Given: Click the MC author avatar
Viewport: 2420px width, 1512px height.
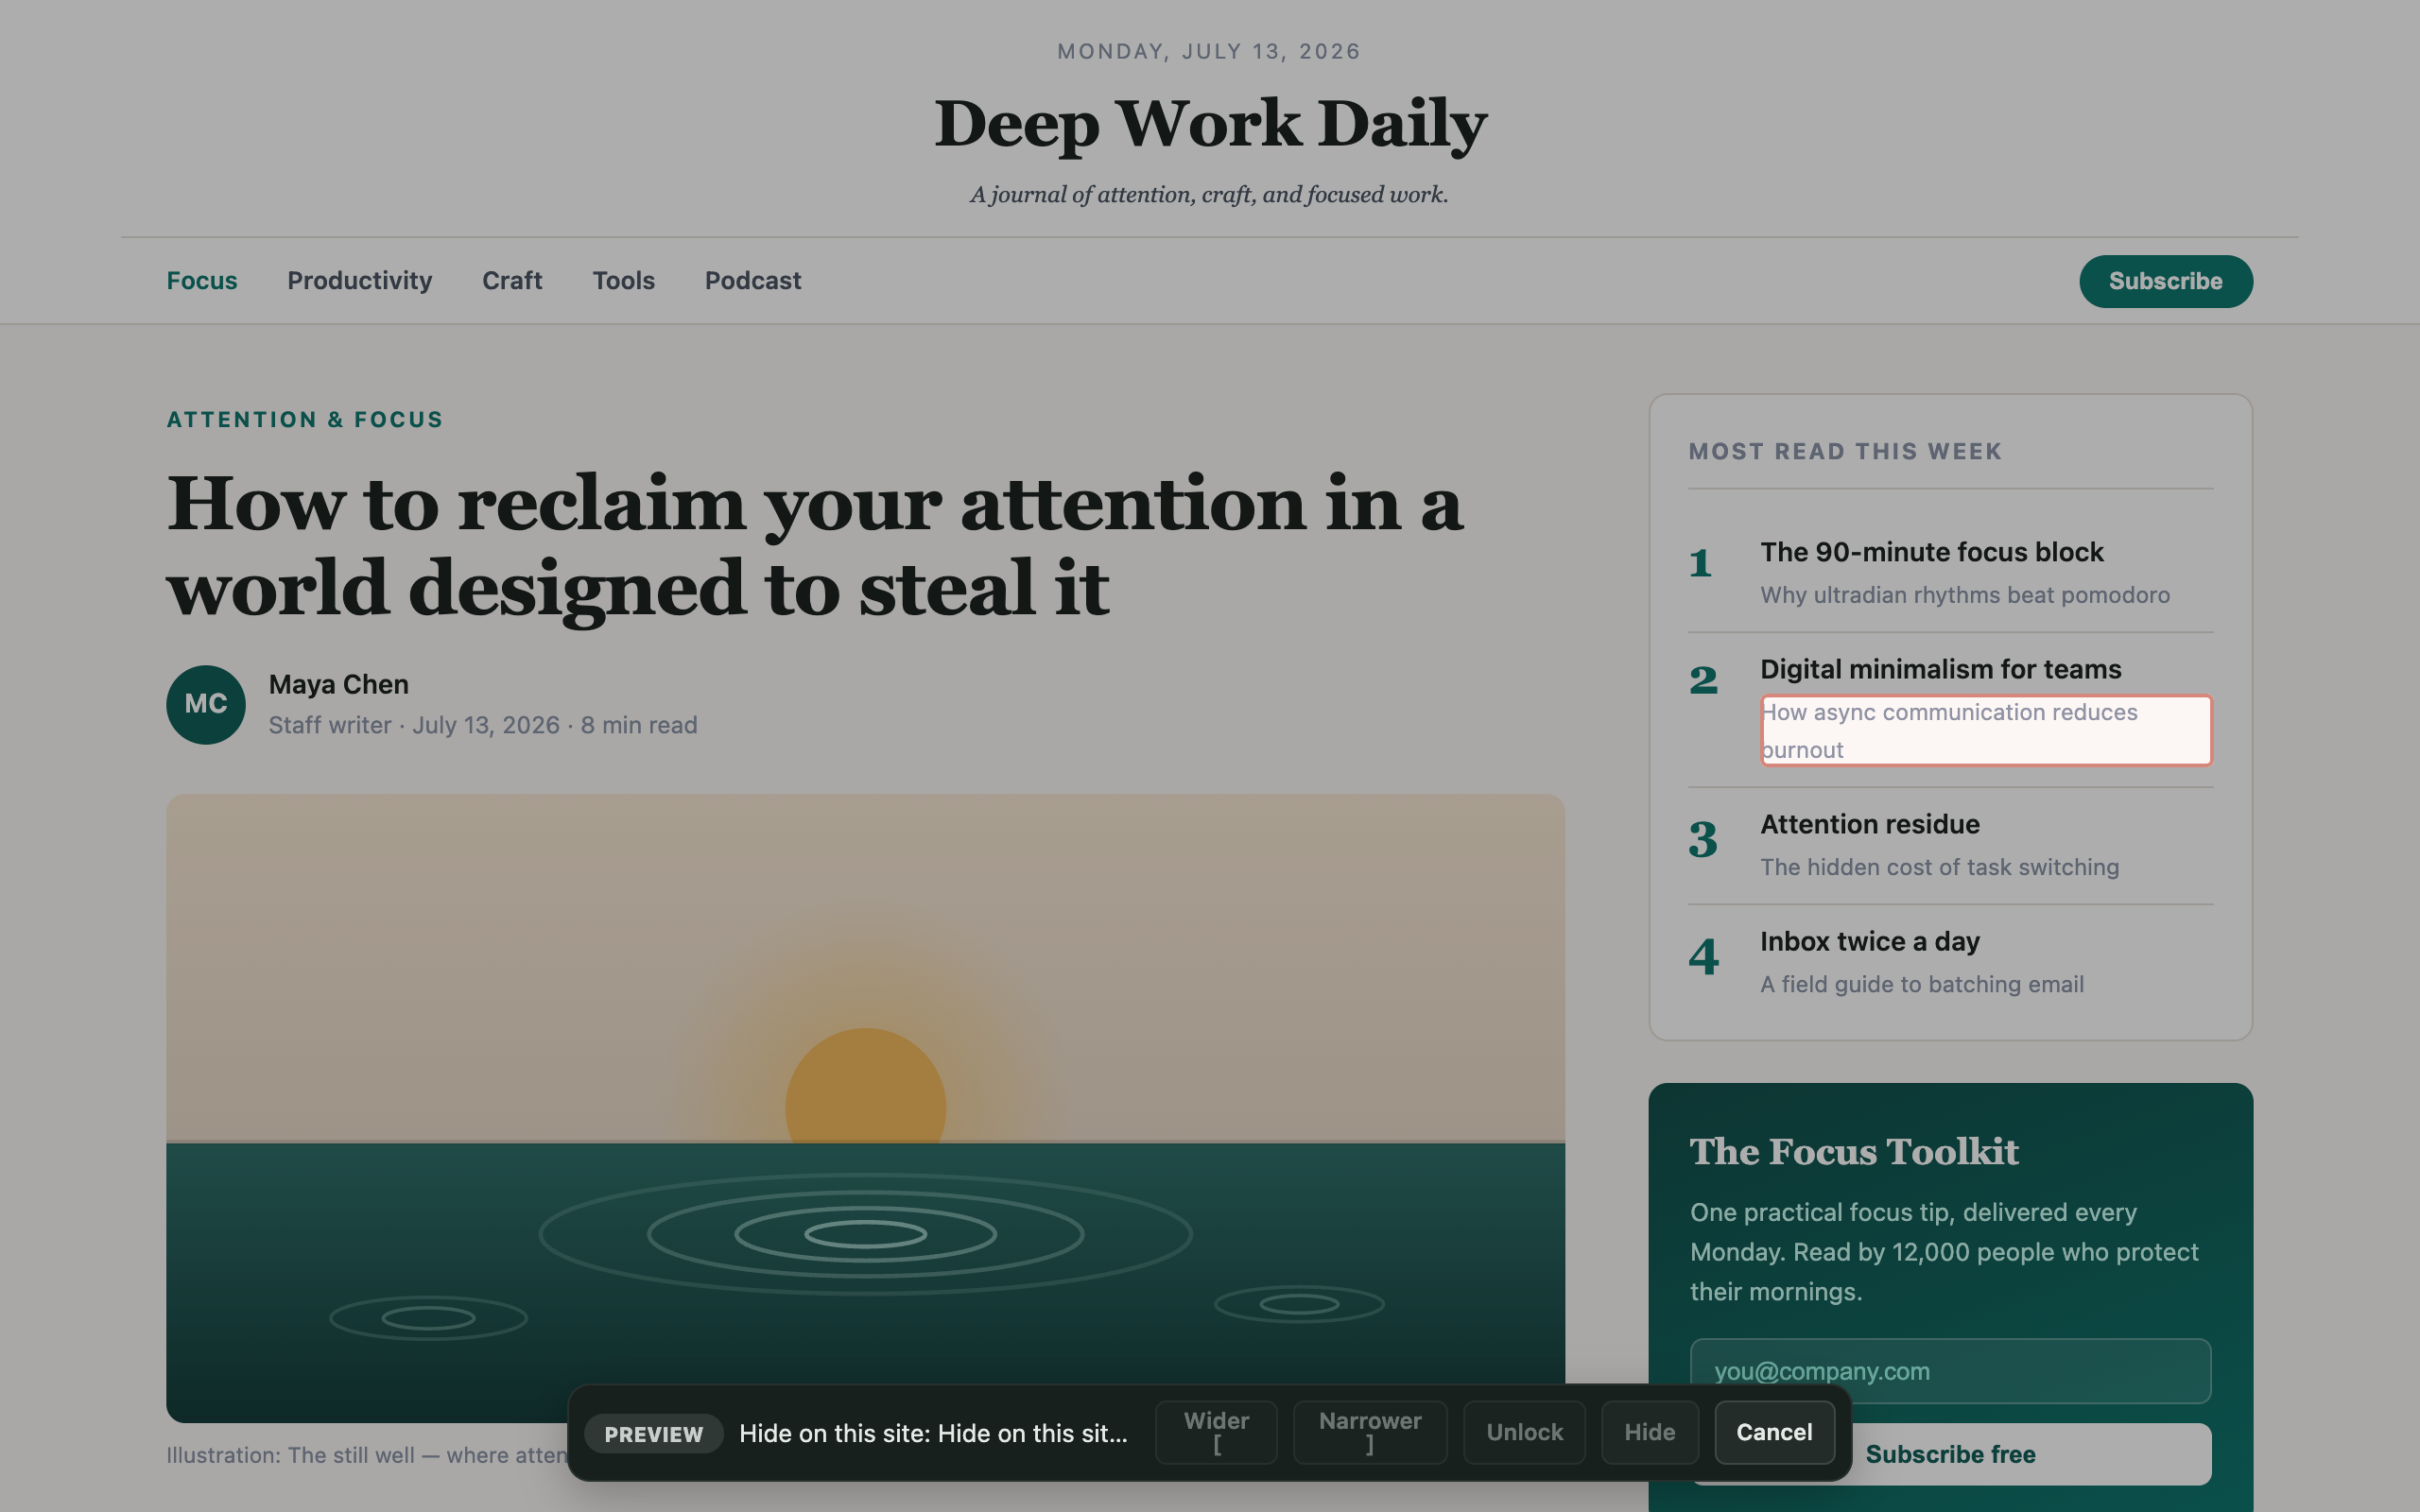Looking at the screenshot, I should click(x=206, y=704).
